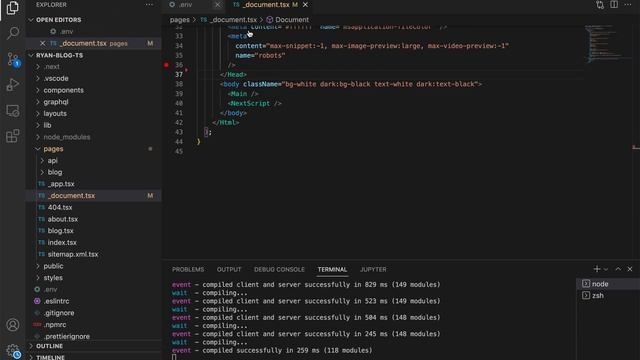Select the Terminal panel tab
This screenshot has width=640, height=360.
click(x=332, y=269)
